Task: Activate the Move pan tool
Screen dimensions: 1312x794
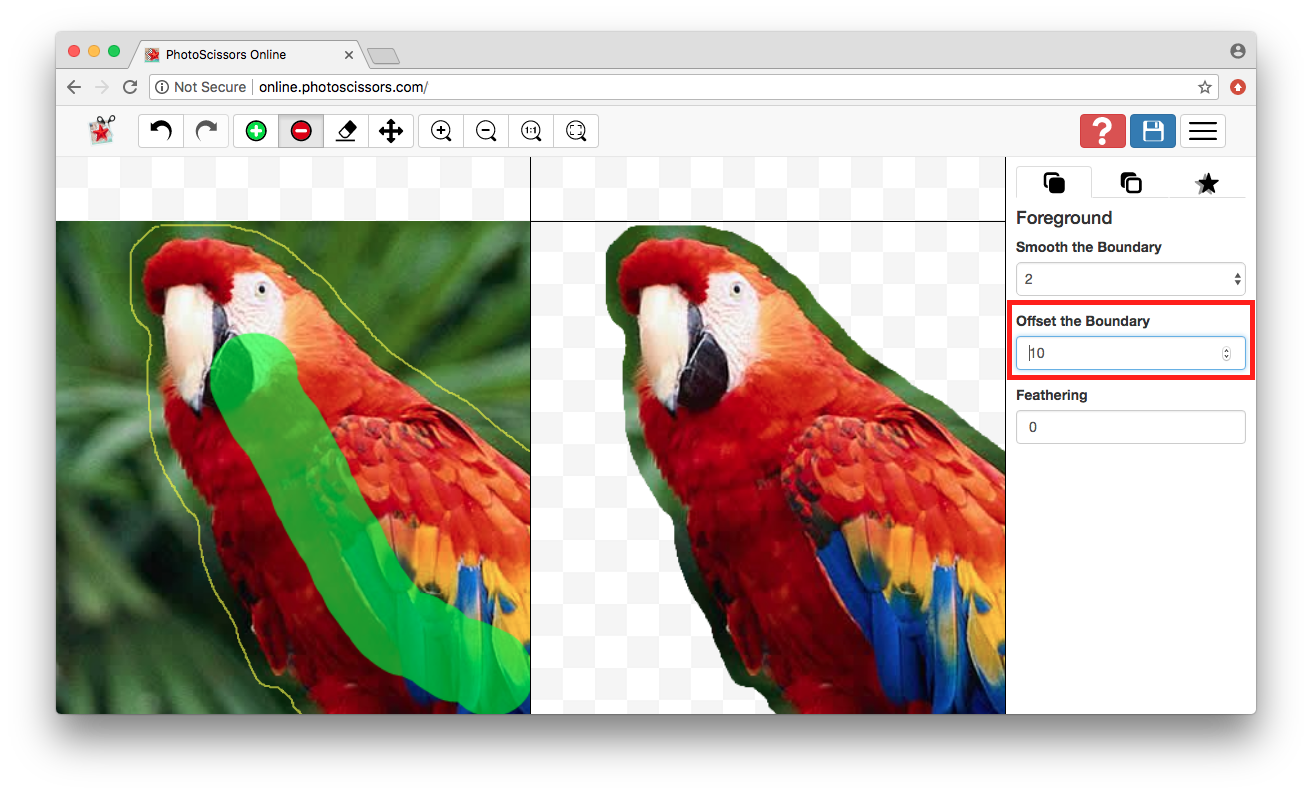Action: pos(391,131)
